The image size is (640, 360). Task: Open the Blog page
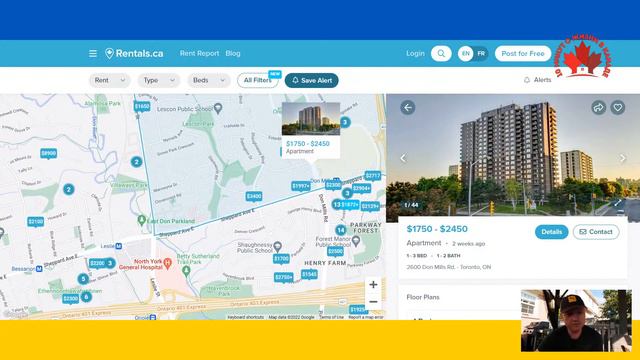tap(233, 53)
